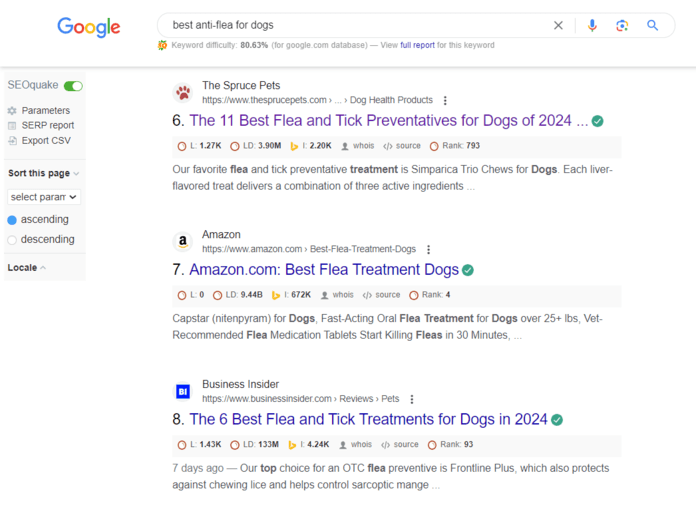Click the SERP report table icon
The width and height of the screenshot is (696, 517).
[x=12, y=126]
